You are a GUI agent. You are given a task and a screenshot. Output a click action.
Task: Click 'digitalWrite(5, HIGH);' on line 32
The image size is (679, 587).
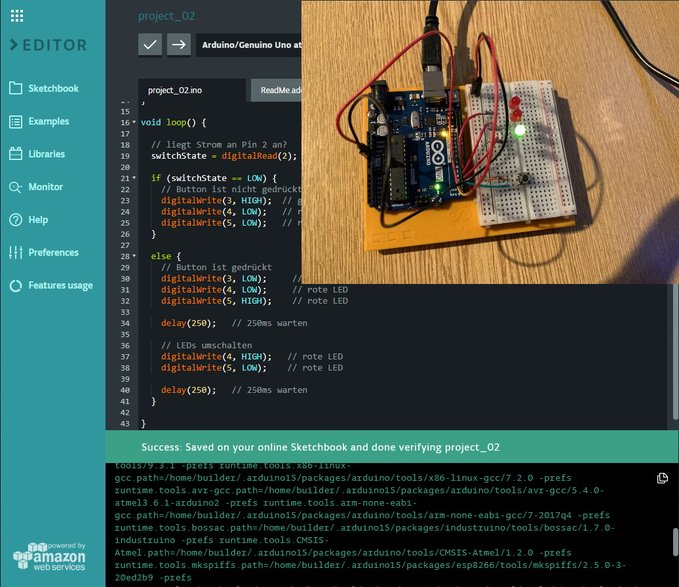[216, 301]
